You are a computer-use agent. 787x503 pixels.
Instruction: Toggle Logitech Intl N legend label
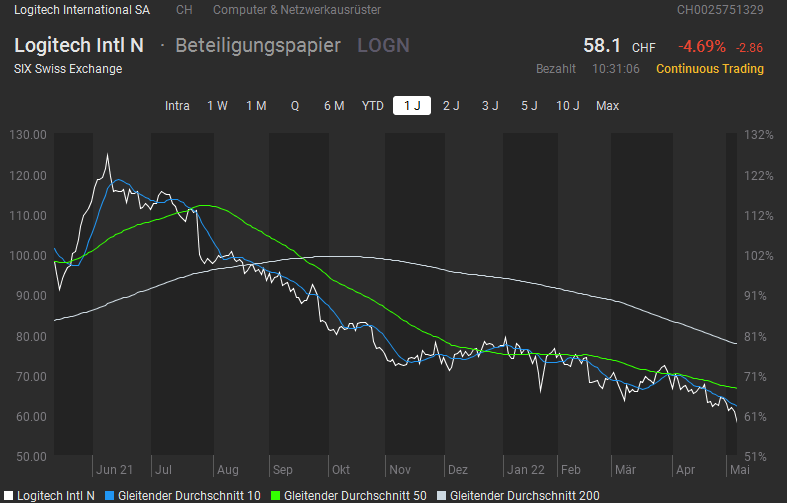(56, 496)
